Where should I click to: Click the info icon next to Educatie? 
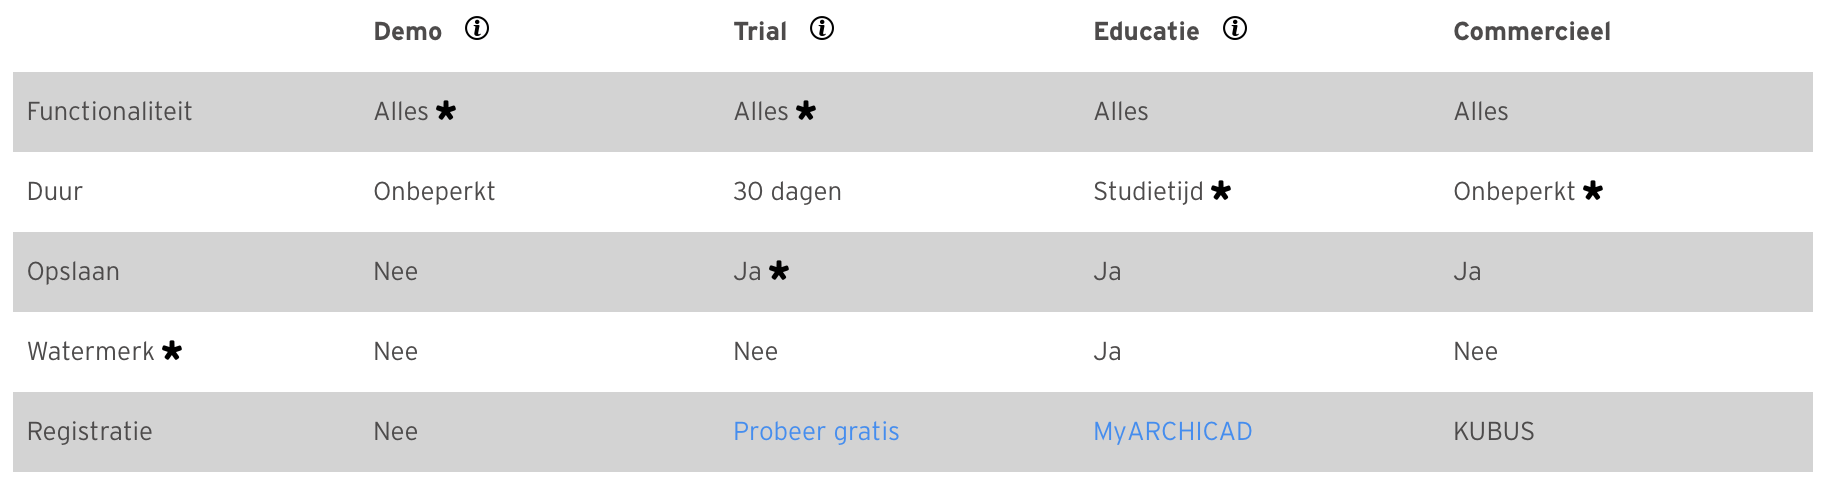[x=1235, y=29]
